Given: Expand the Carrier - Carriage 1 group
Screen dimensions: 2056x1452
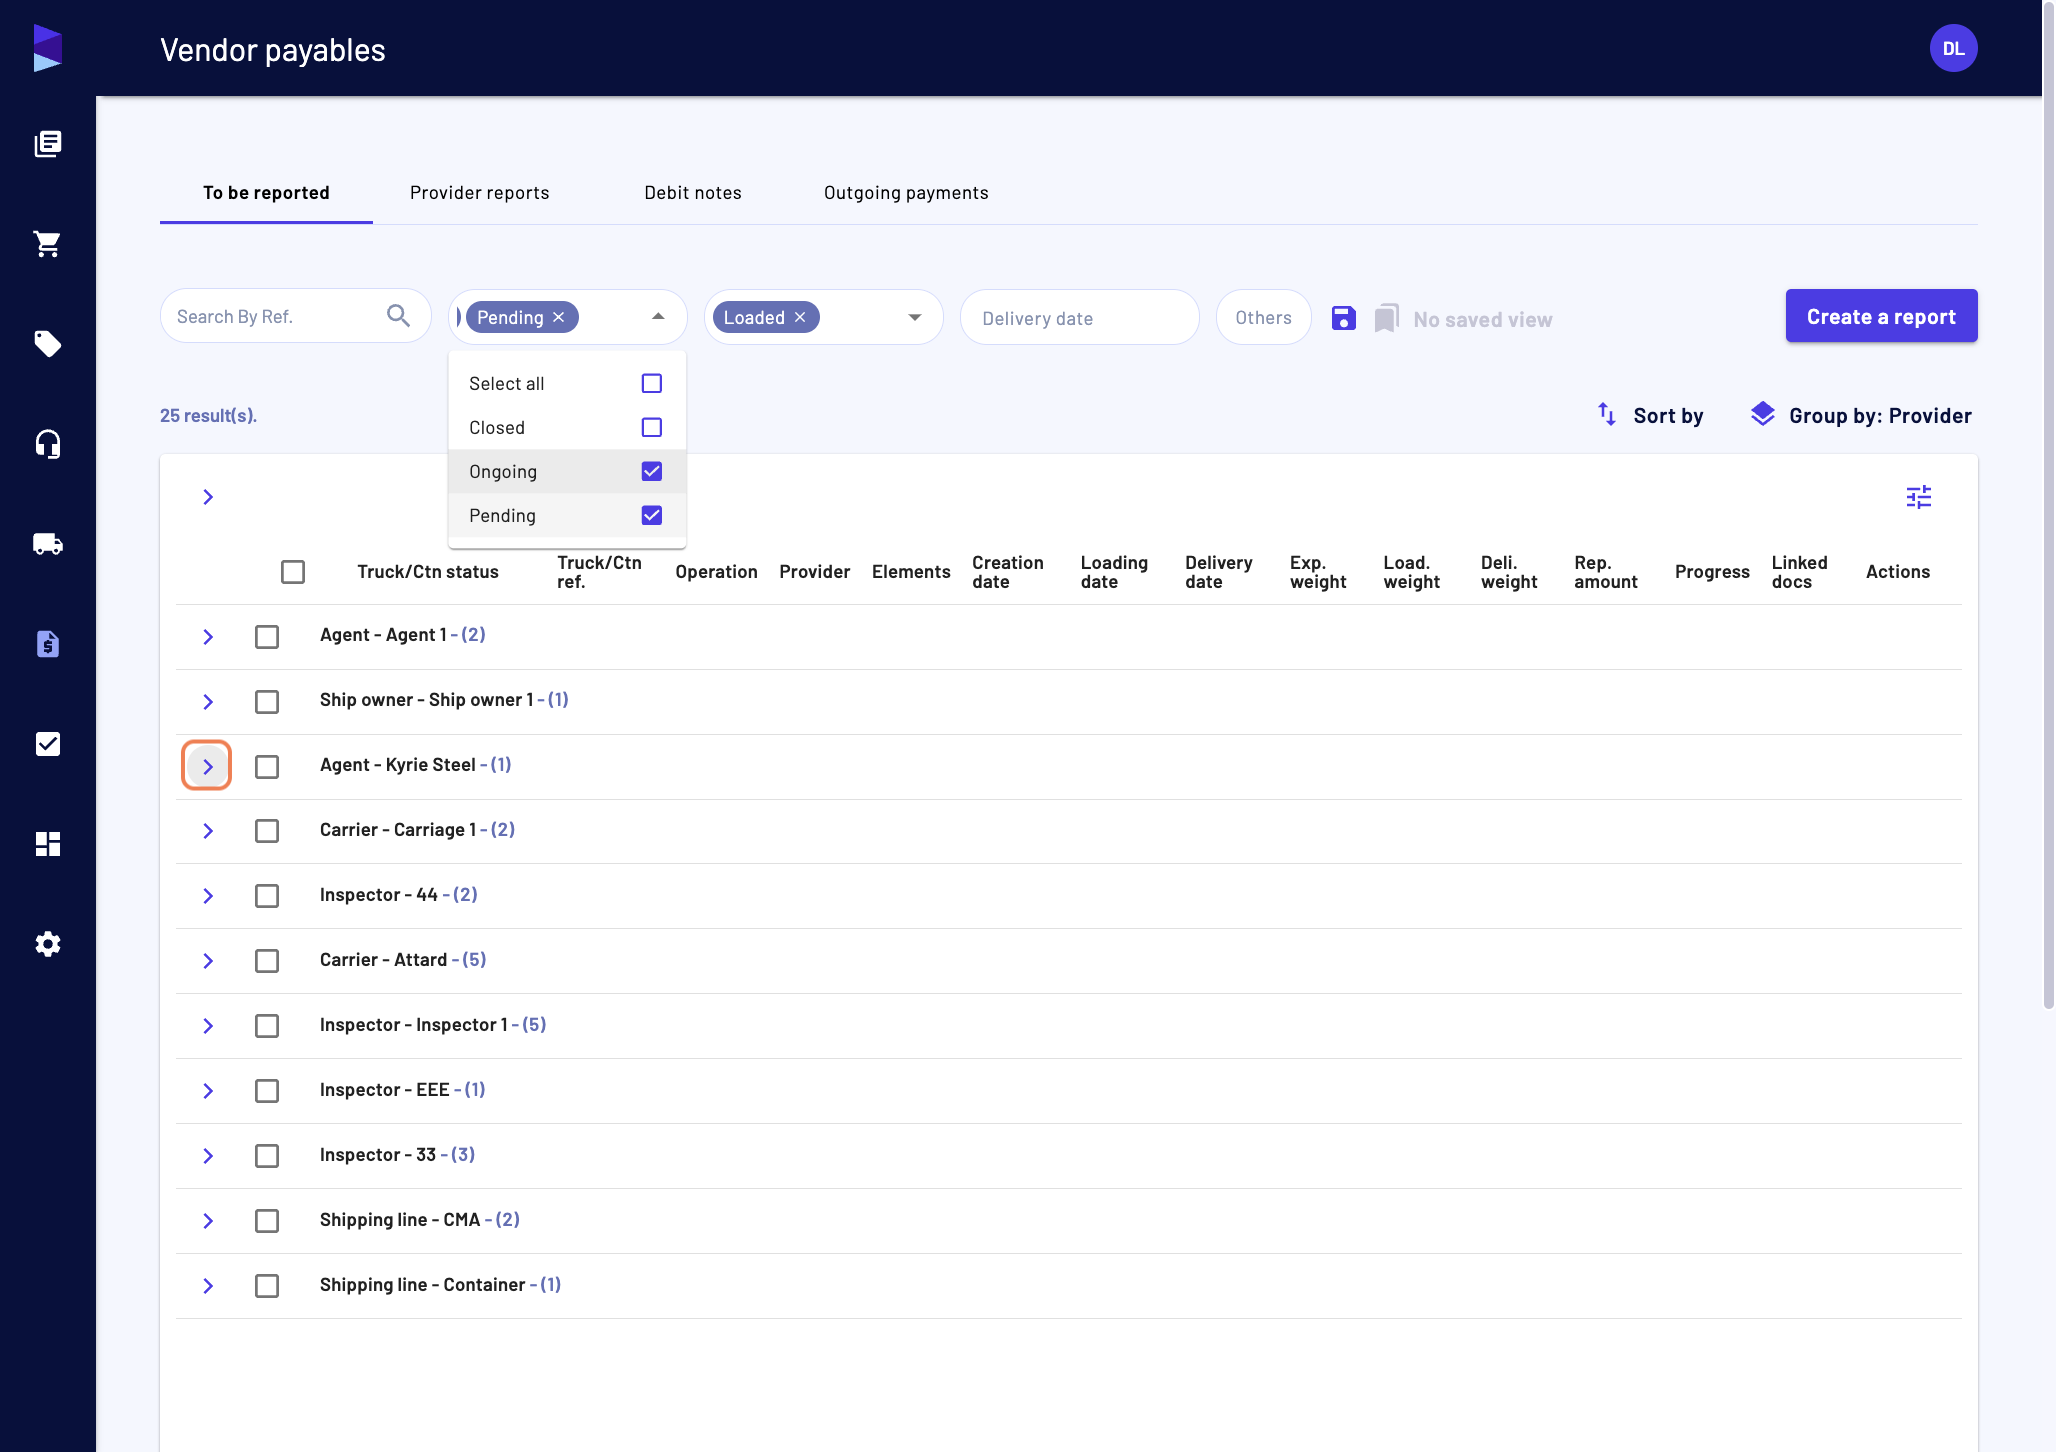Looking at the screenshot, I should point(208,831).
